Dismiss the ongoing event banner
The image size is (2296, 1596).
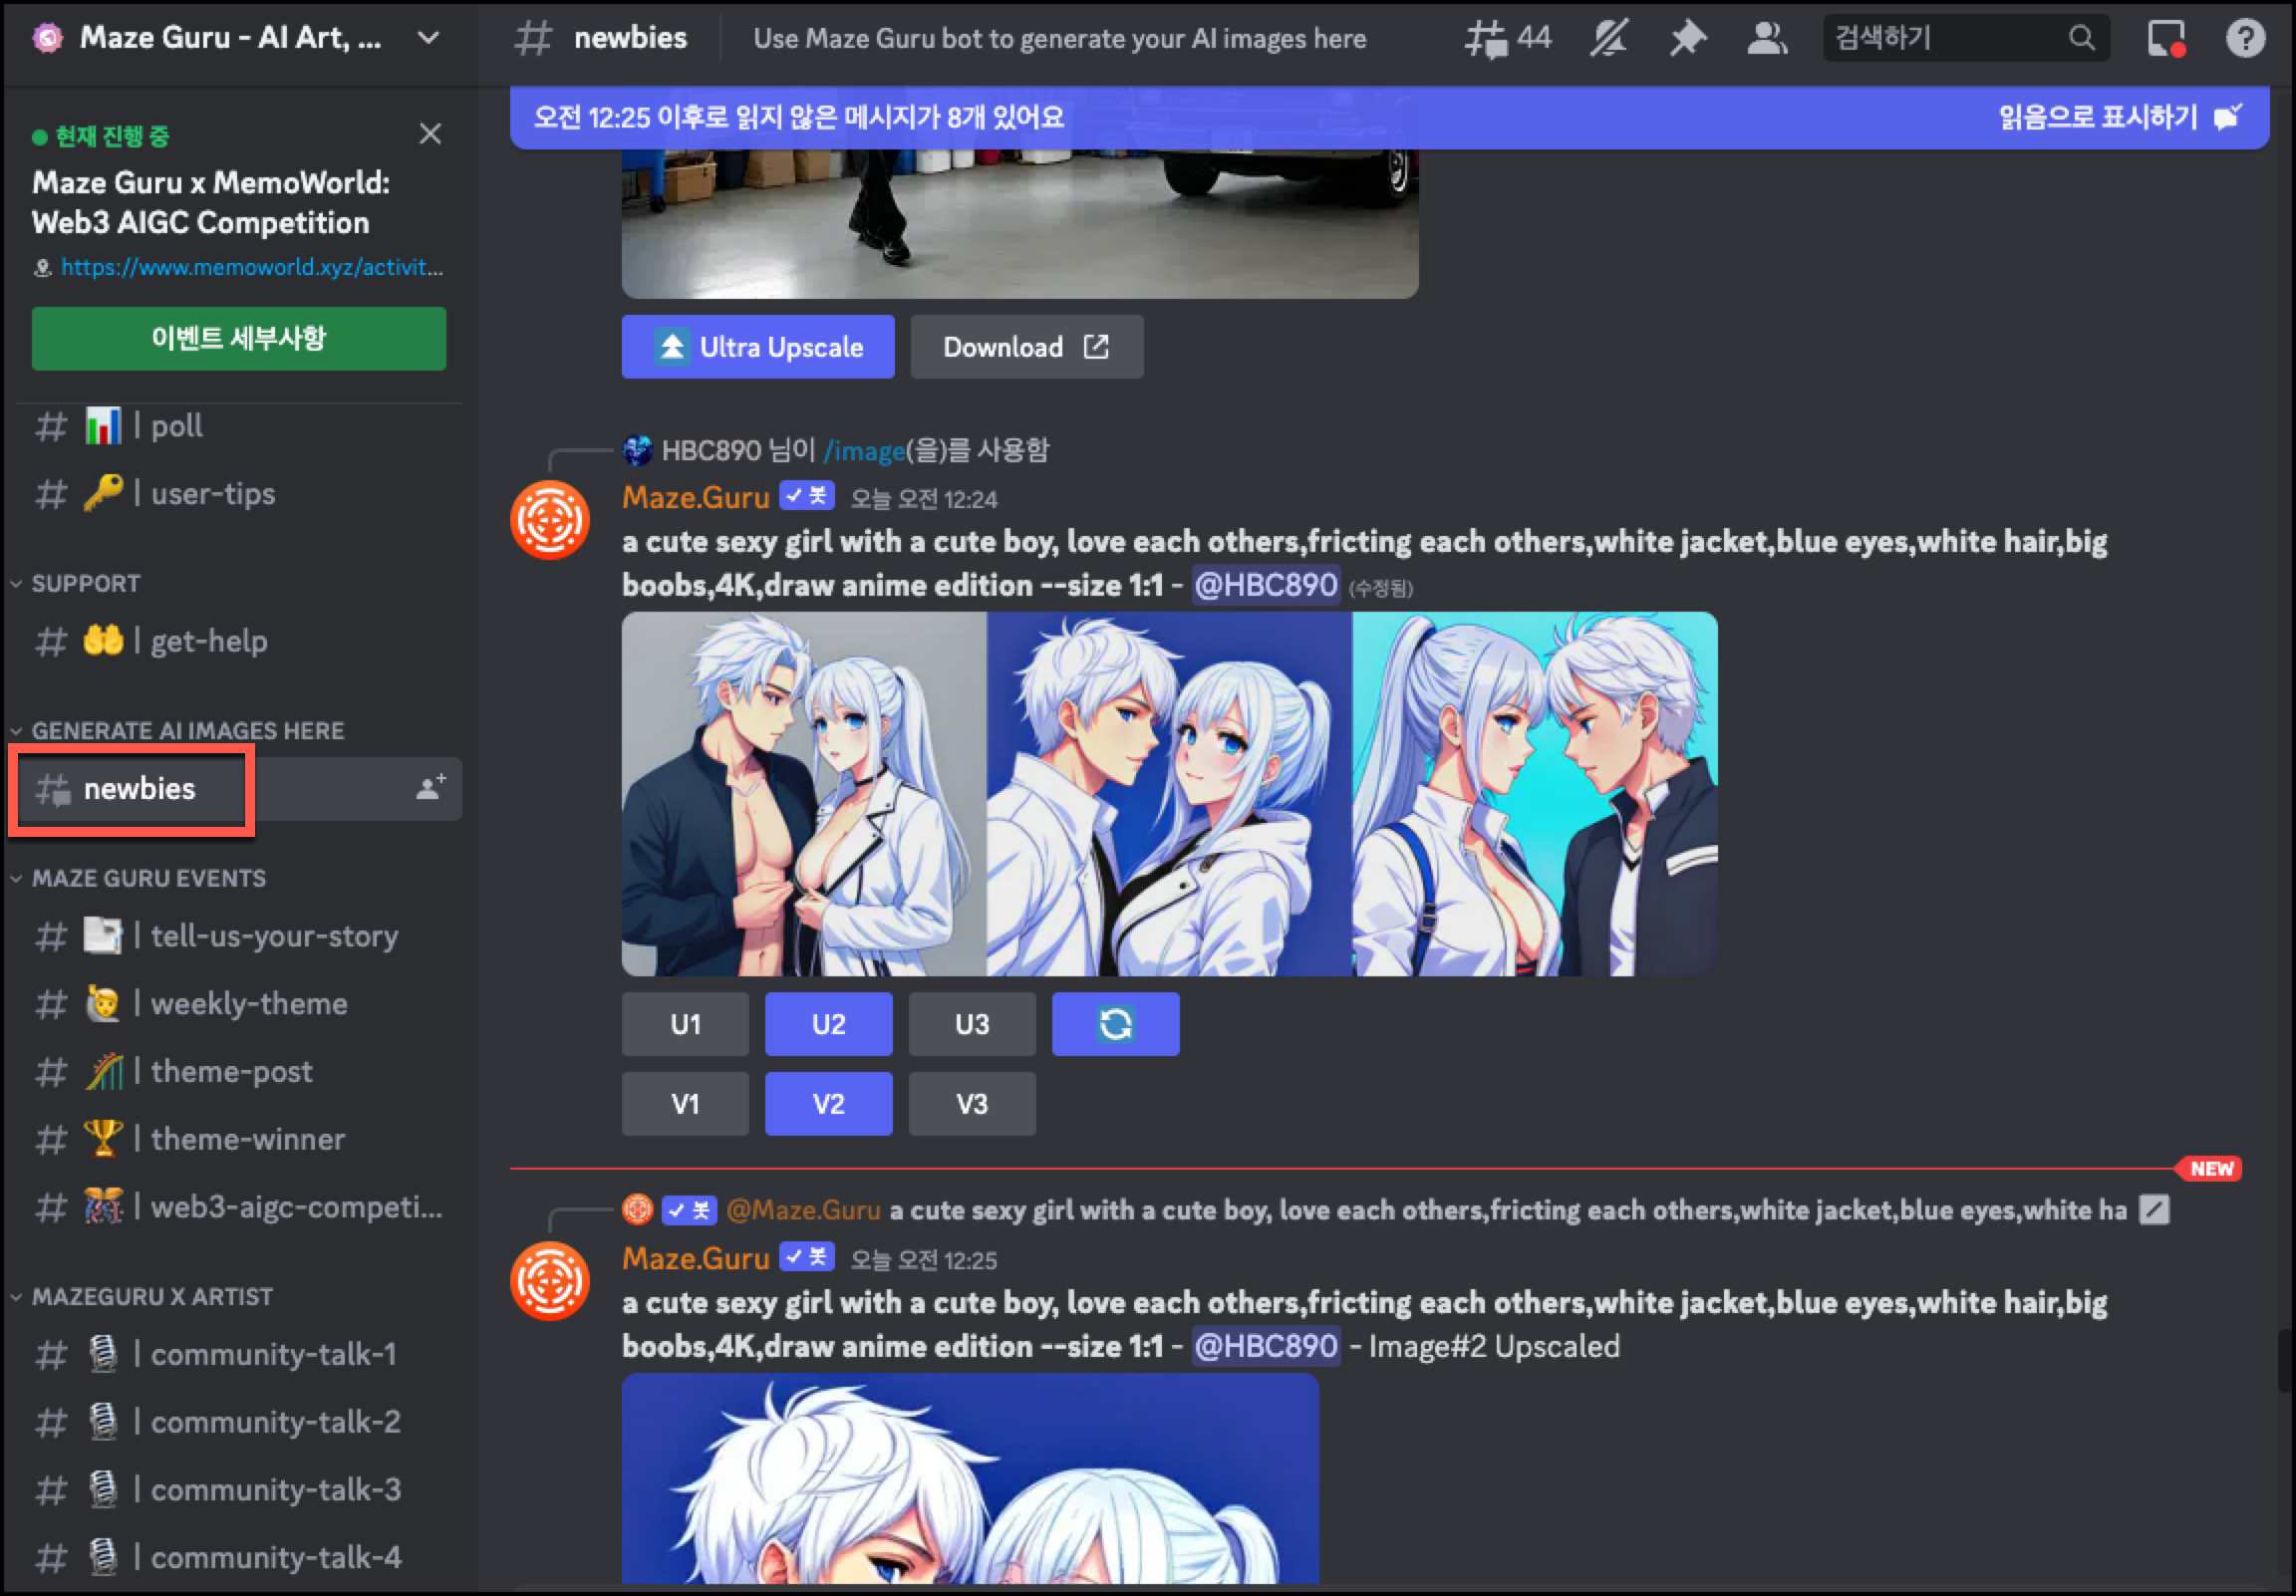point(430,134)
